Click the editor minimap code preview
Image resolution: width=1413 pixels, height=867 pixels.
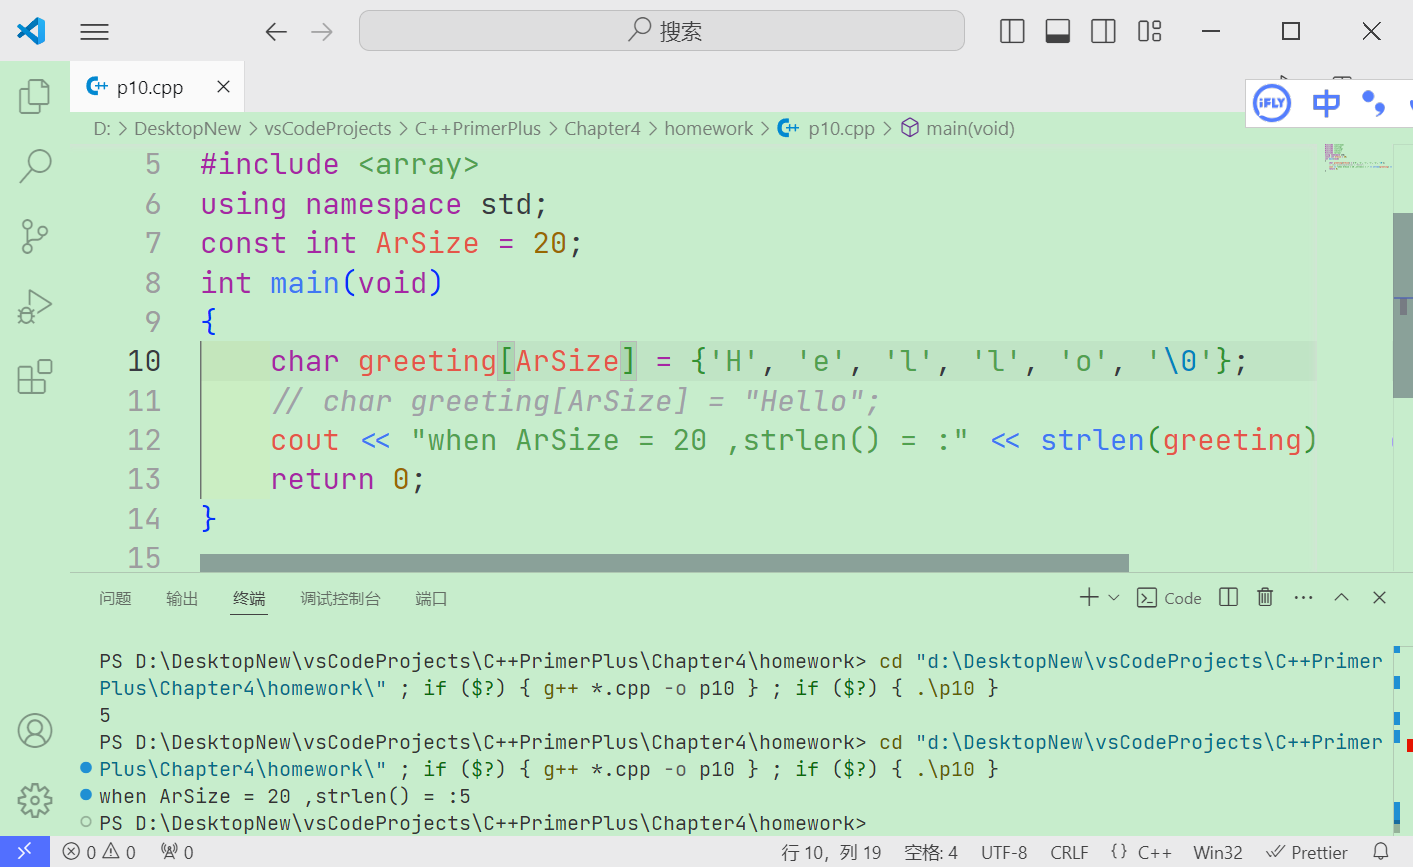coord(1357,158)
